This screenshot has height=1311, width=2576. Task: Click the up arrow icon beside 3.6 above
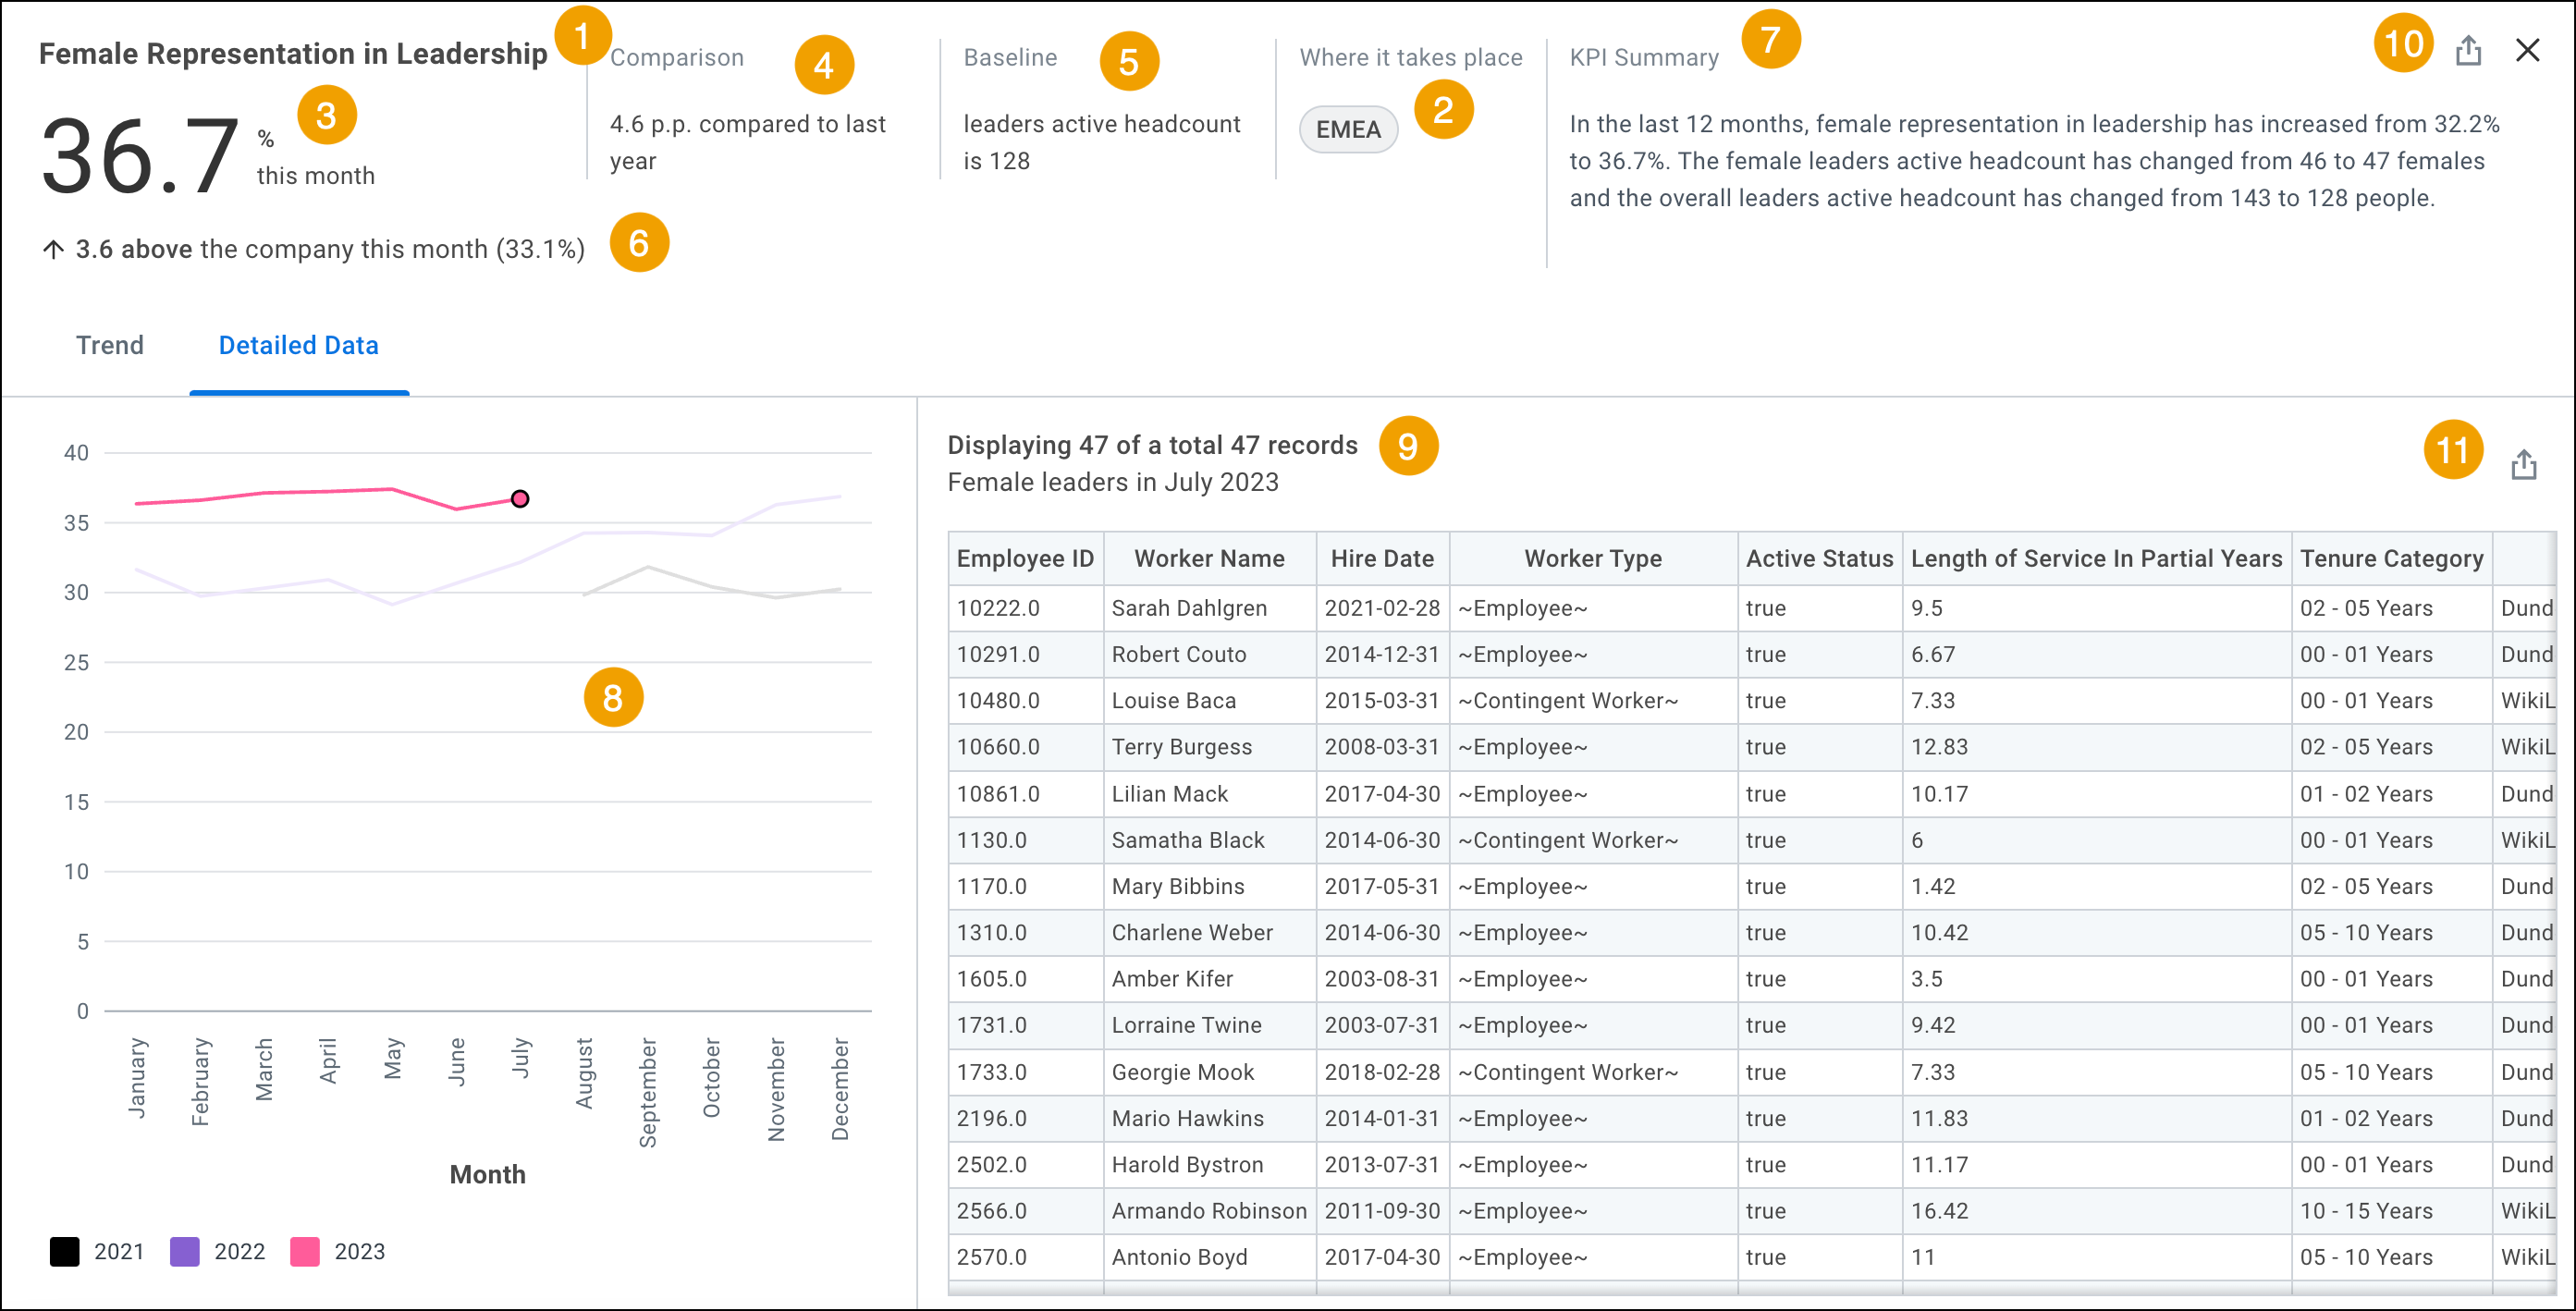coord(53,249)
